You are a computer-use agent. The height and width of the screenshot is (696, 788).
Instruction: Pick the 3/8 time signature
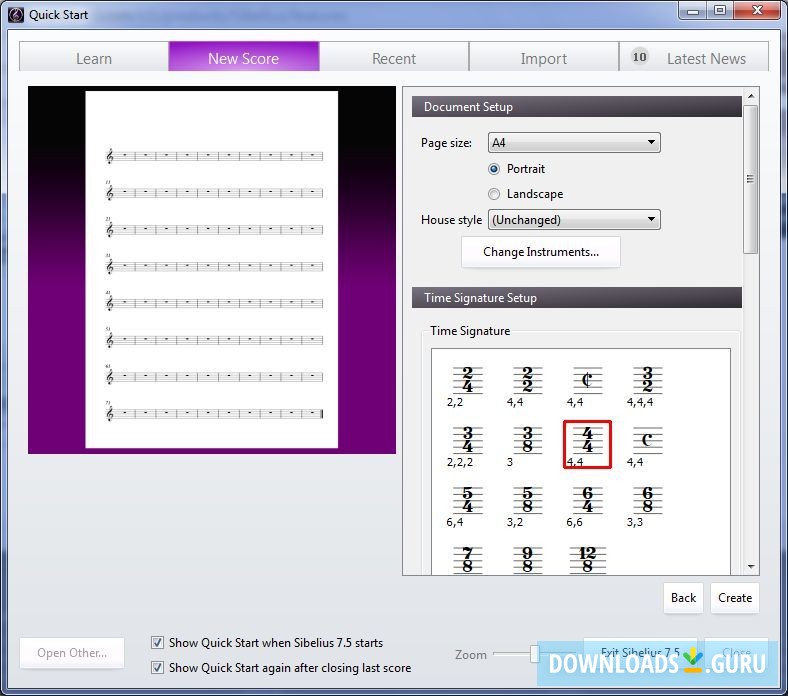(527, 440)
